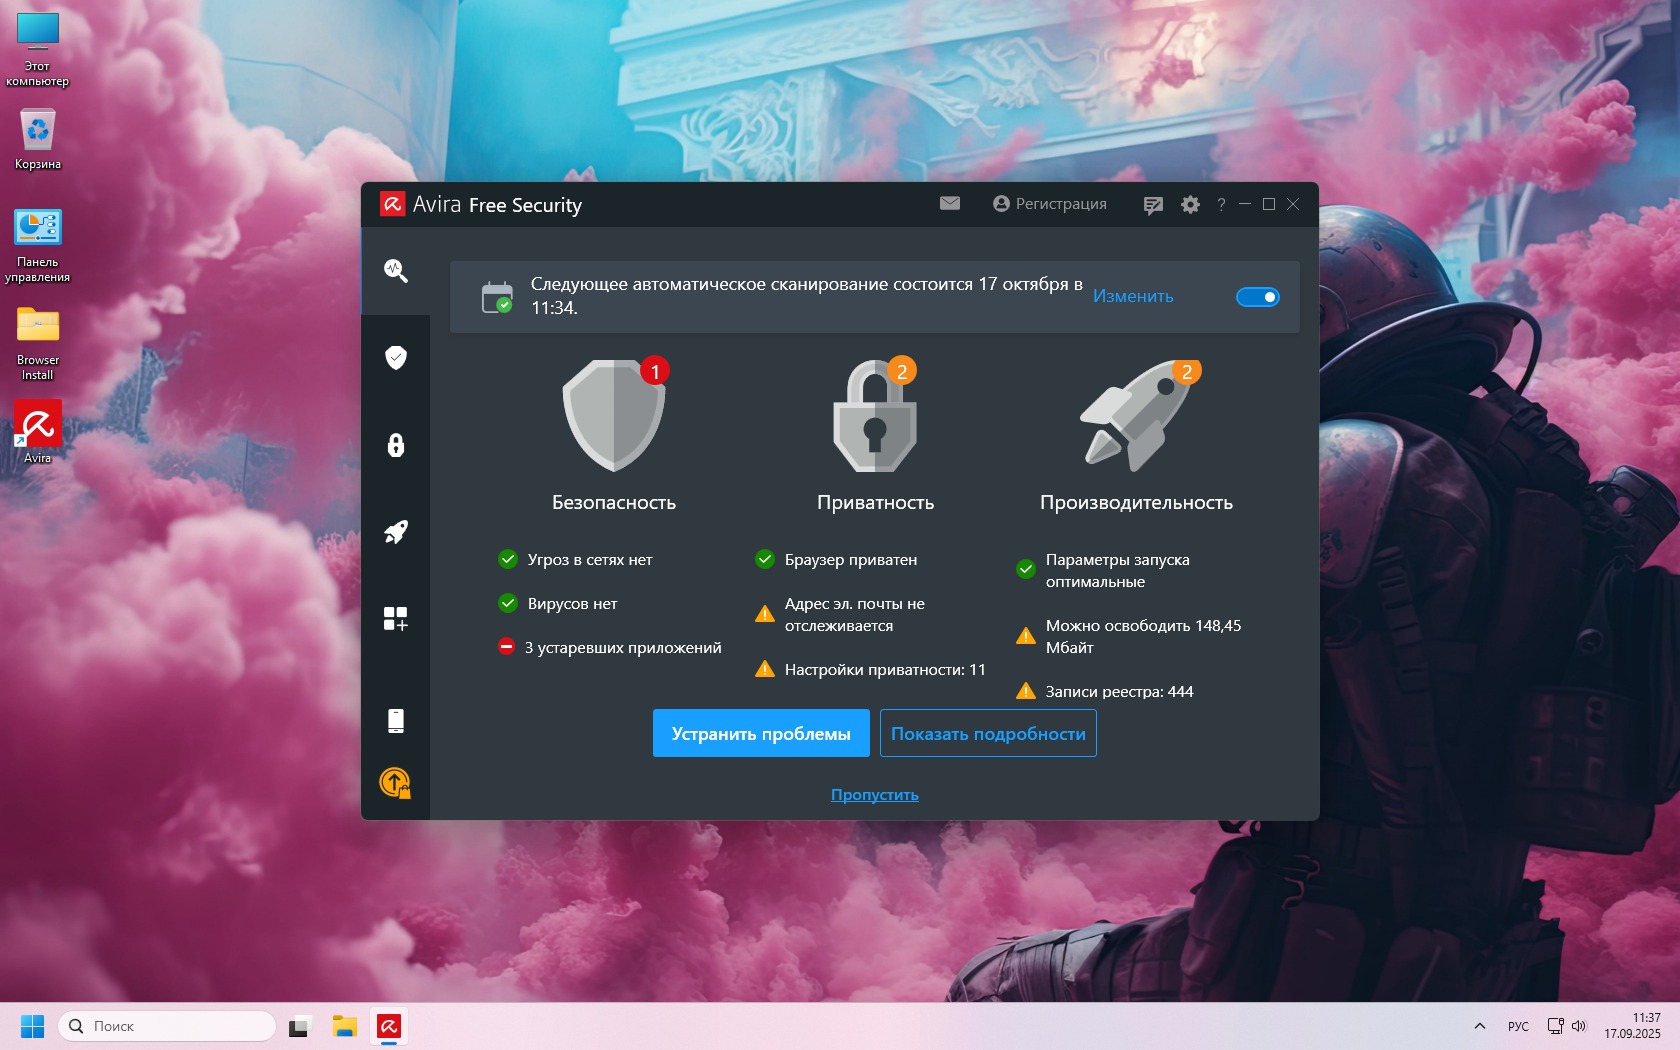Click the '3 устаревших приложений' warning
The width and height of the screenshot is (1680, 1050).
(610, 648)
